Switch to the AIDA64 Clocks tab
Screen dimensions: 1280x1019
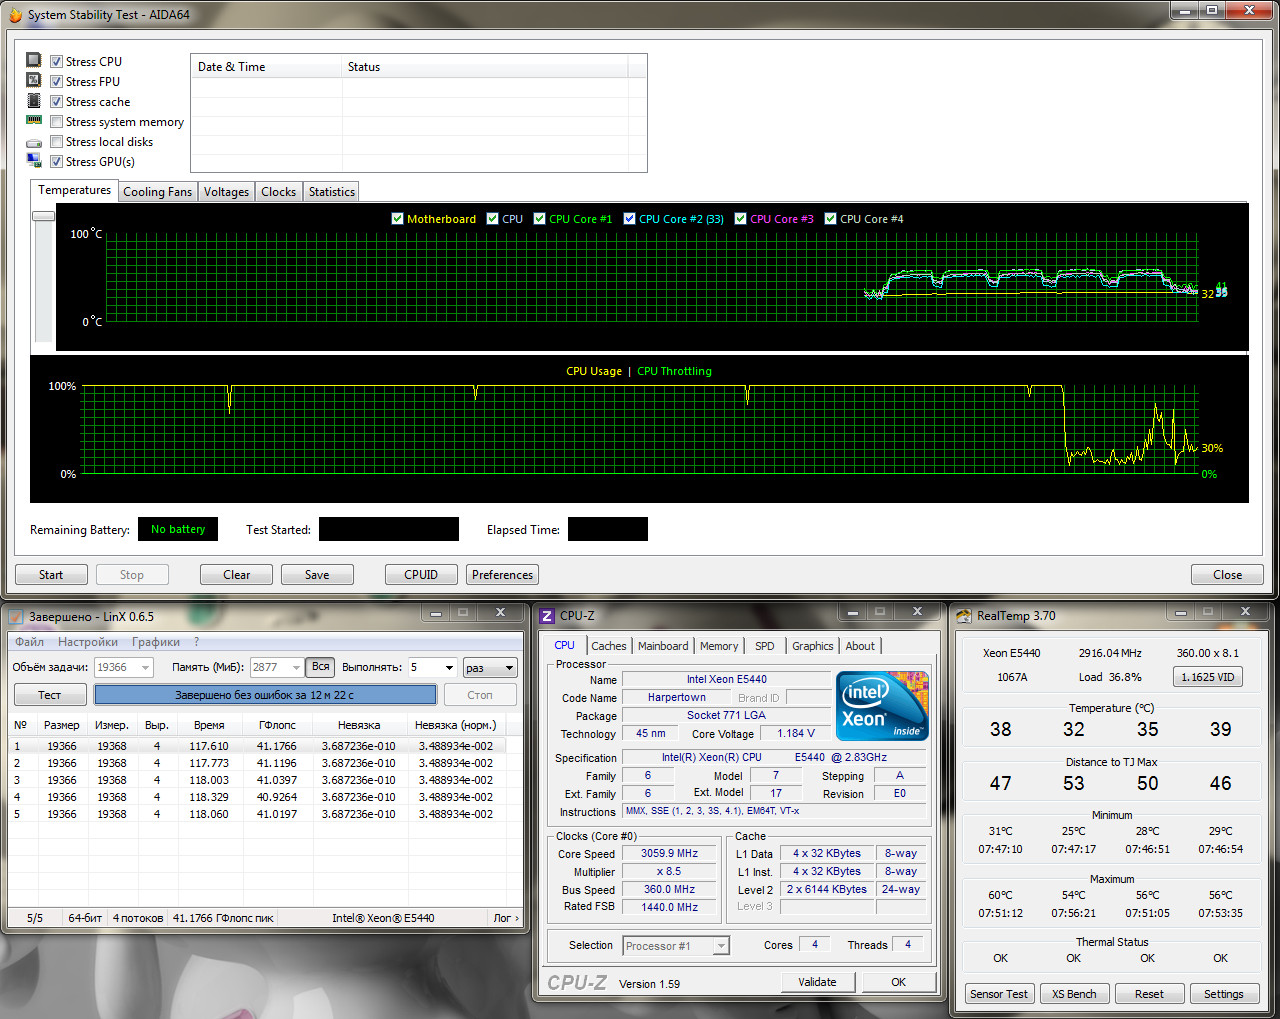pos(278,192)
